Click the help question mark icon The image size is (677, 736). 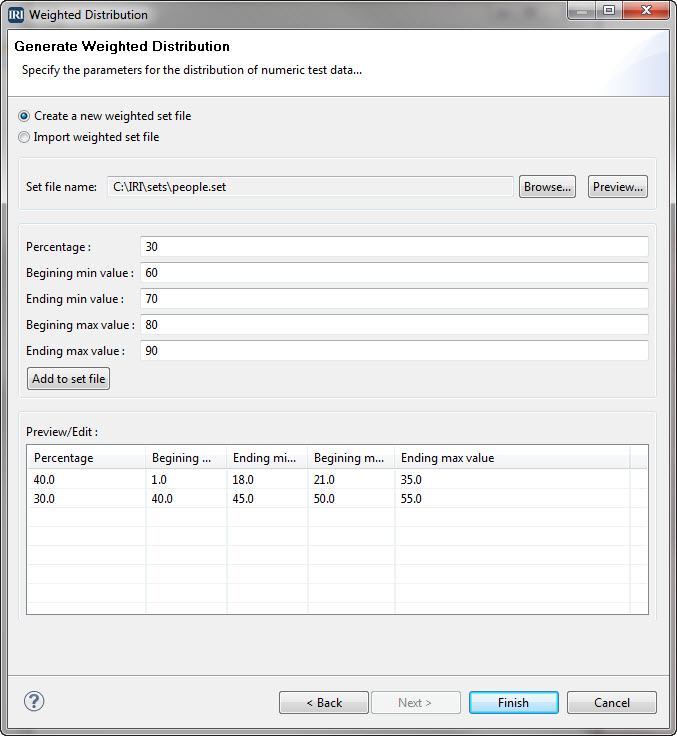(x=34, y=701)
